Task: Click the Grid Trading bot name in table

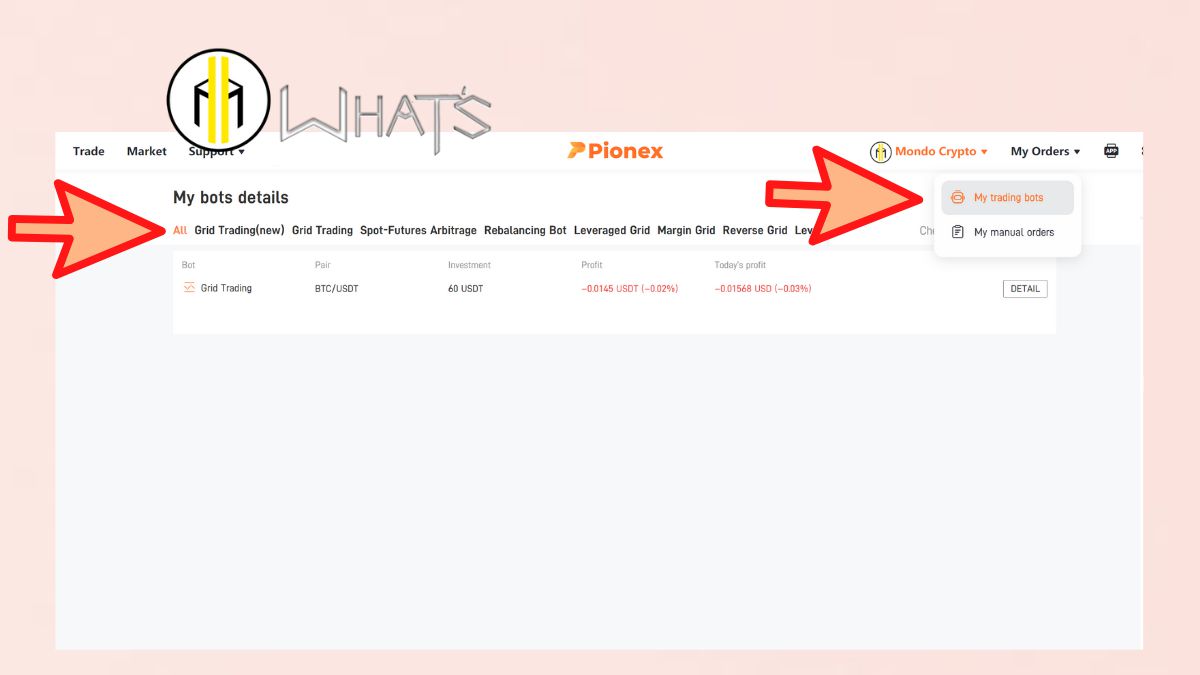Action: click(x=226, y=289)
